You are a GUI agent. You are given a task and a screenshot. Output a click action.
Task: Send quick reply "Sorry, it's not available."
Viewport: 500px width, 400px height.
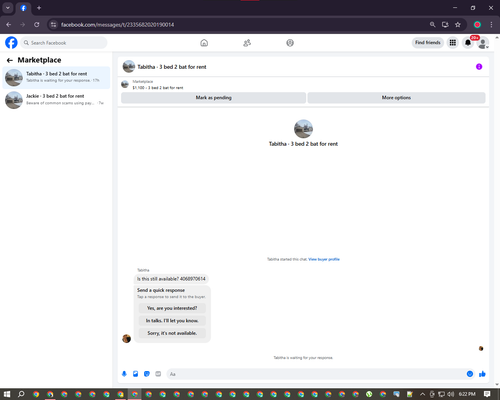coord(172,333)
